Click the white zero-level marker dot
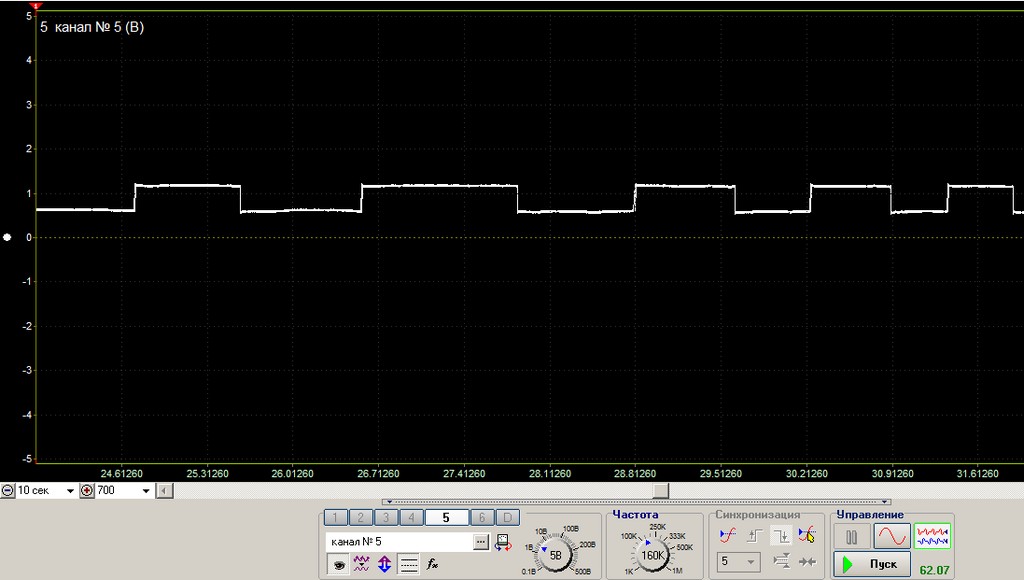Image resolution: width=1024 pixels, height=580 pixels. tap(7, 237)
